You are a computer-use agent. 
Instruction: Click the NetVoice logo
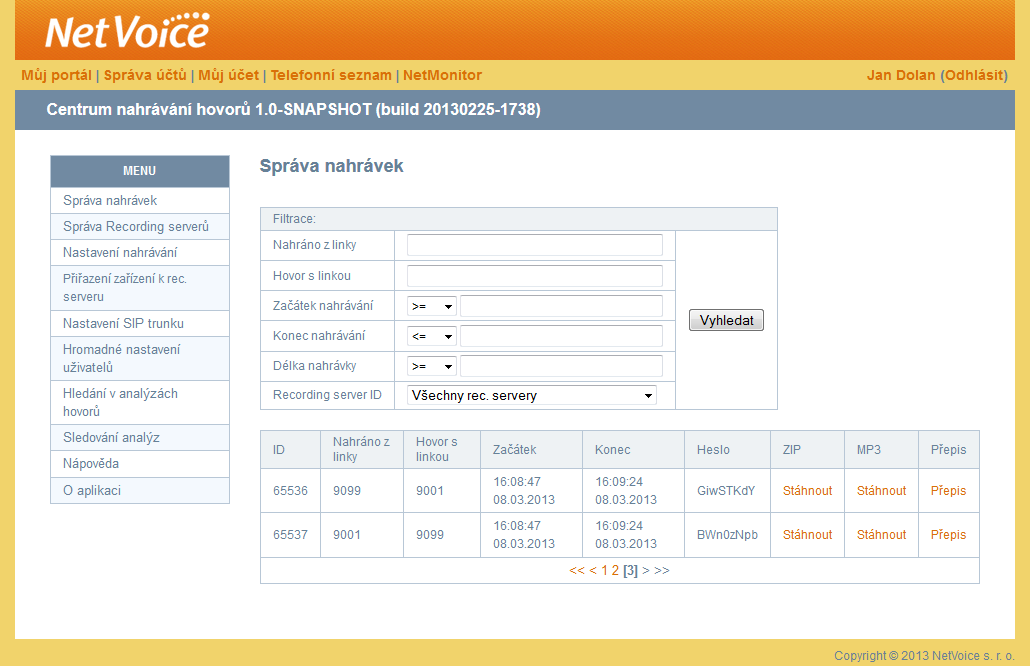click(x=127, y=31)
